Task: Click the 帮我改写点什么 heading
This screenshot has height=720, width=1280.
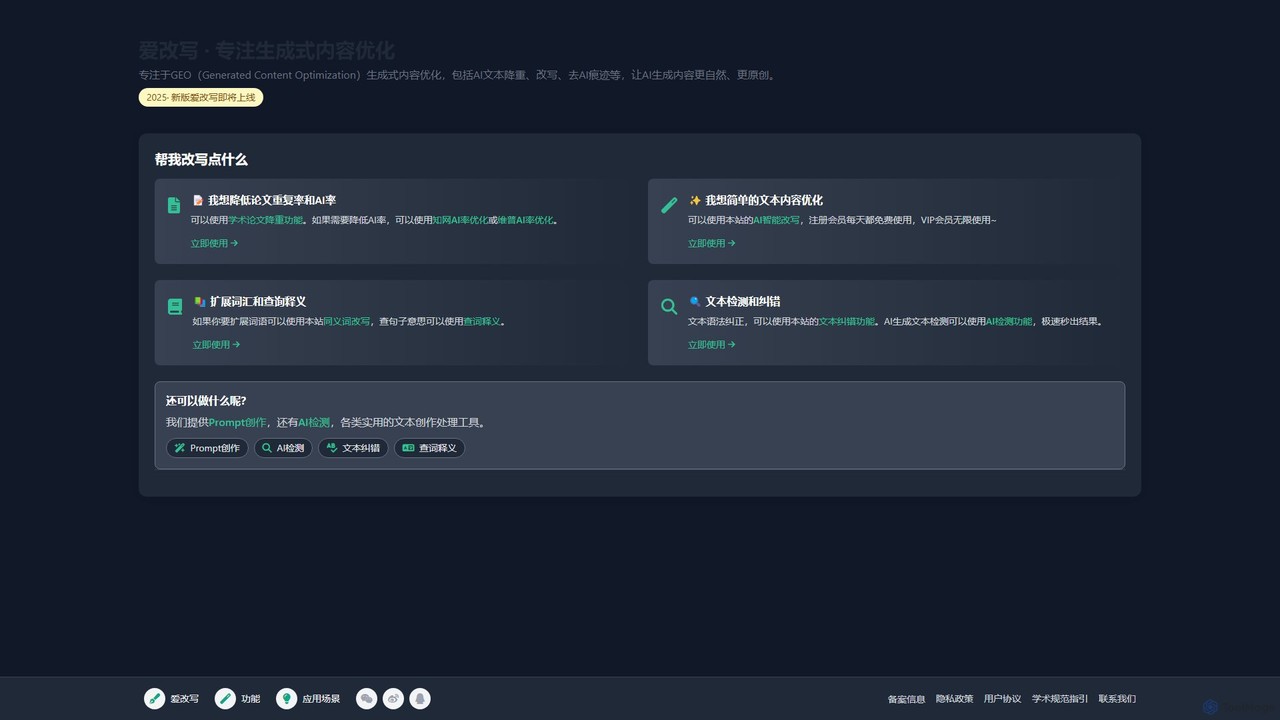Action: pyautogui.click(x=201, y=159)
